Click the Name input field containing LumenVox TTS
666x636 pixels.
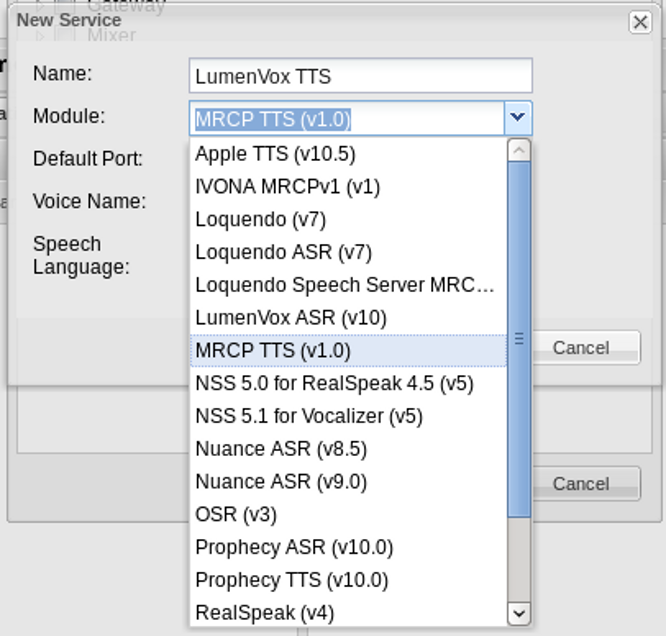coord(360,76)
